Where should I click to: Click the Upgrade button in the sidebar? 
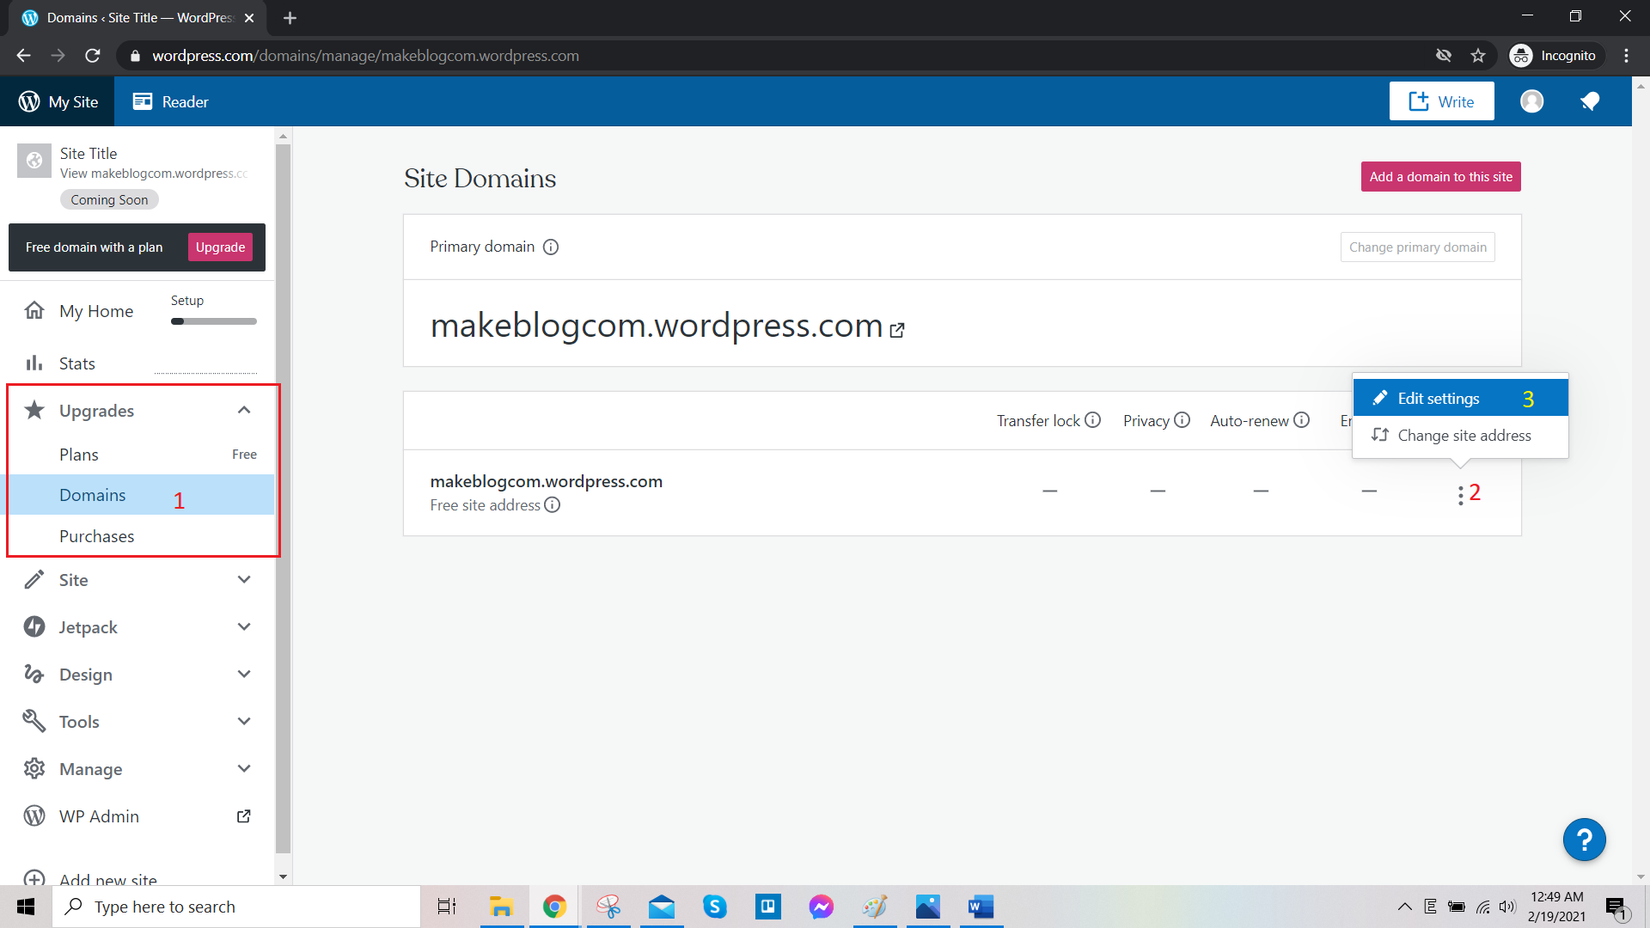pos(220,247)
